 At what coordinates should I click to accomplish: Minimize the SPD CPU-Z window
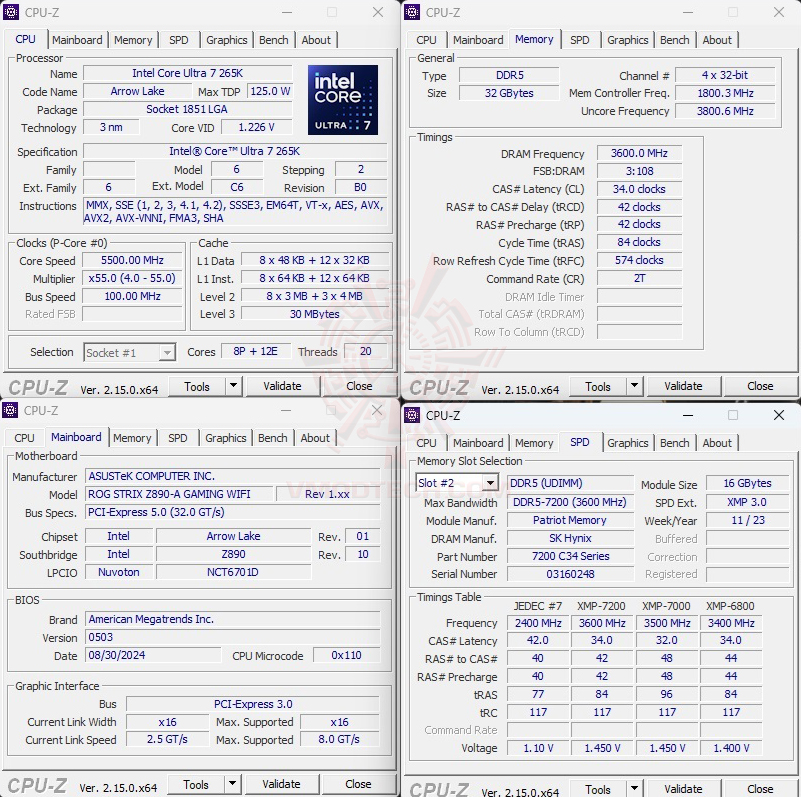point(688,415)
